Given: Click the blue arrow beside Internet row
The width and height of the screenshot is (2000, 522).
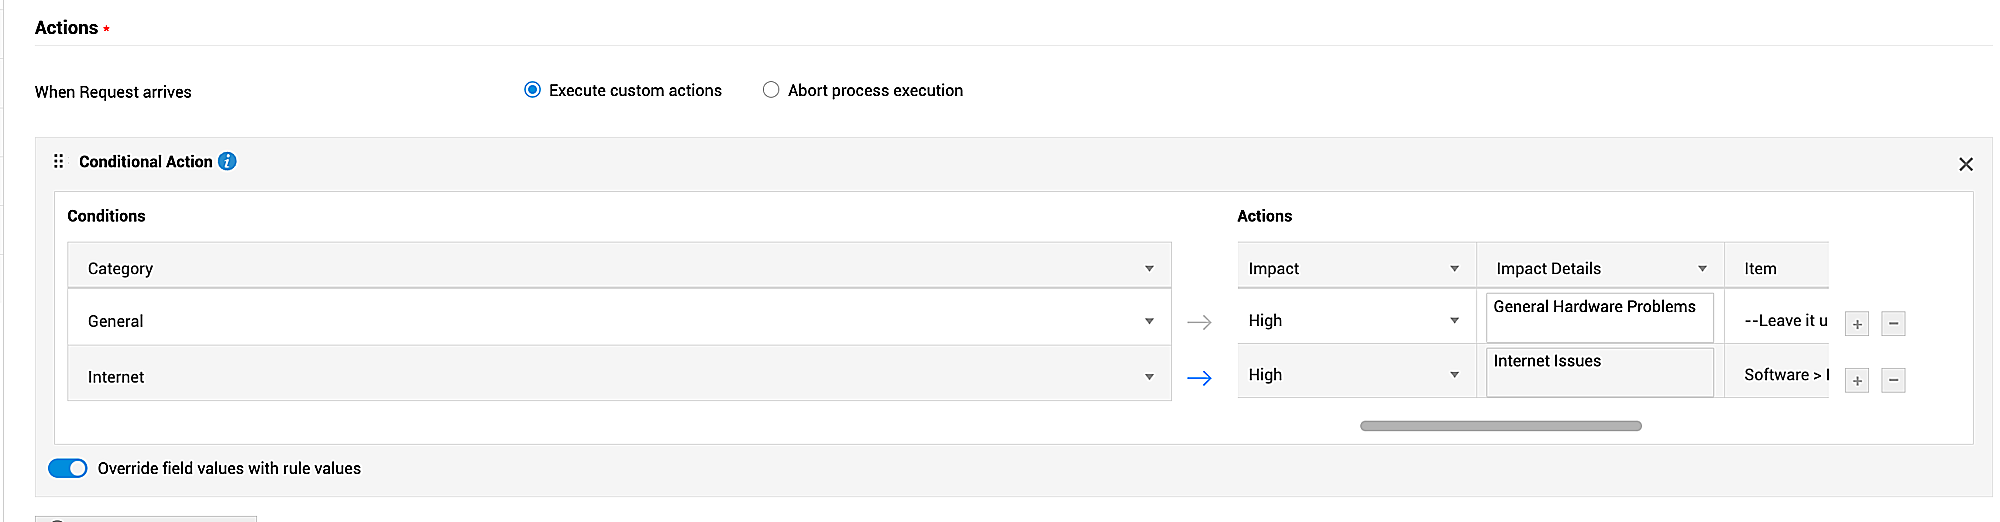Looking at the screenshot, I should coord(1199,378).
